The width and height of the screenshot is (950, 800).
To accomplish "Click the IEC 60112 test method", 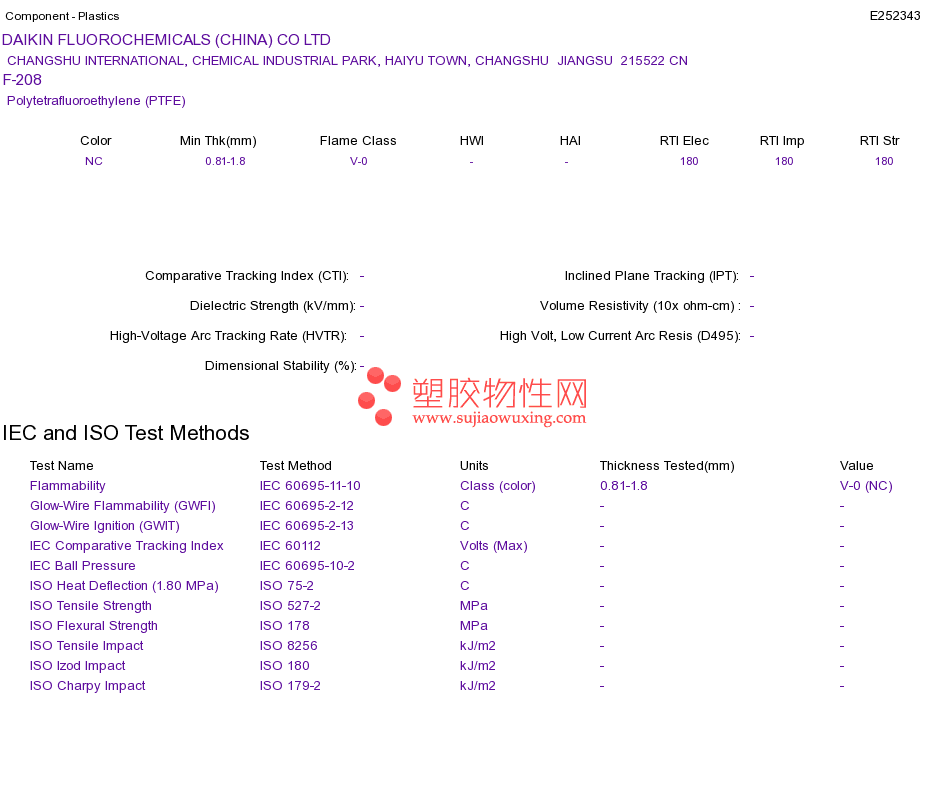I will [x=290, y=545].
